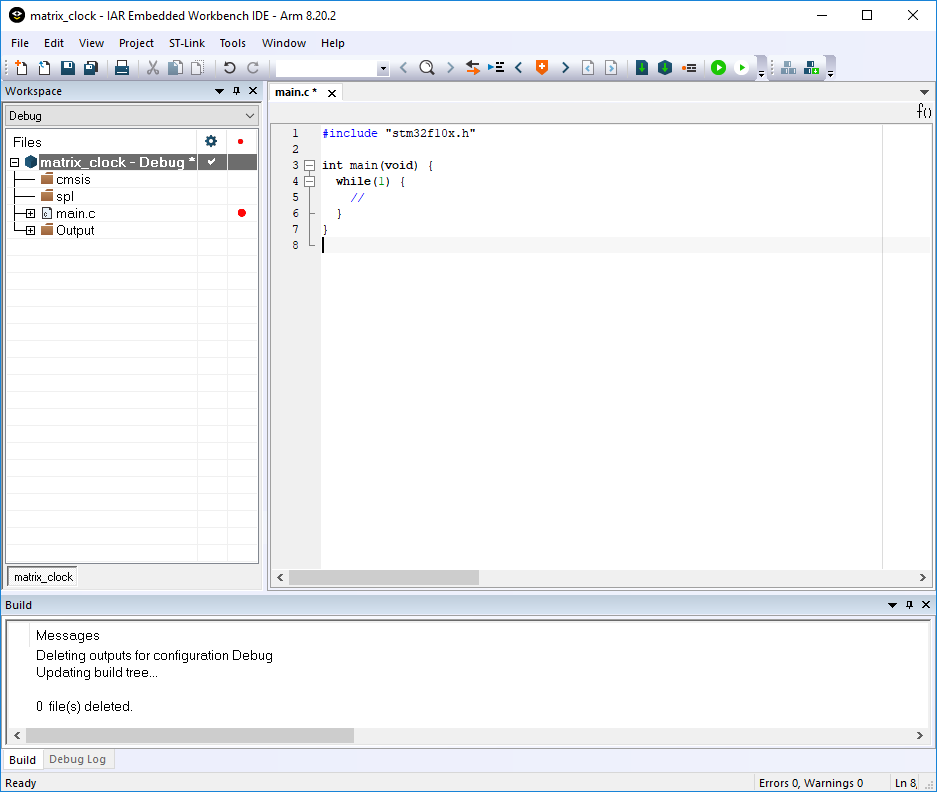937x792 pixels.
Task: Start Download and Debug with green play
Action: pos(718,68)
